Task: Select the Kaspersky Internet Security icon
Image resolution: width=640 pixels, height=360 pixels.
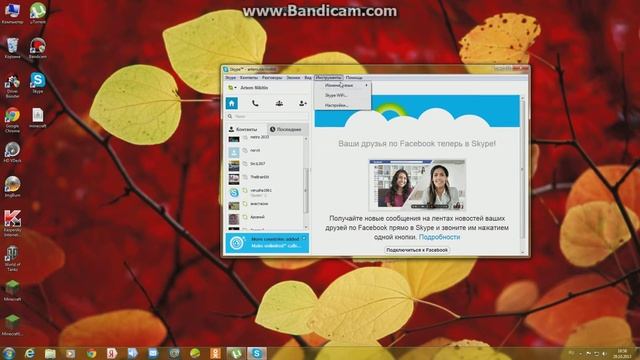Action: 12,224
